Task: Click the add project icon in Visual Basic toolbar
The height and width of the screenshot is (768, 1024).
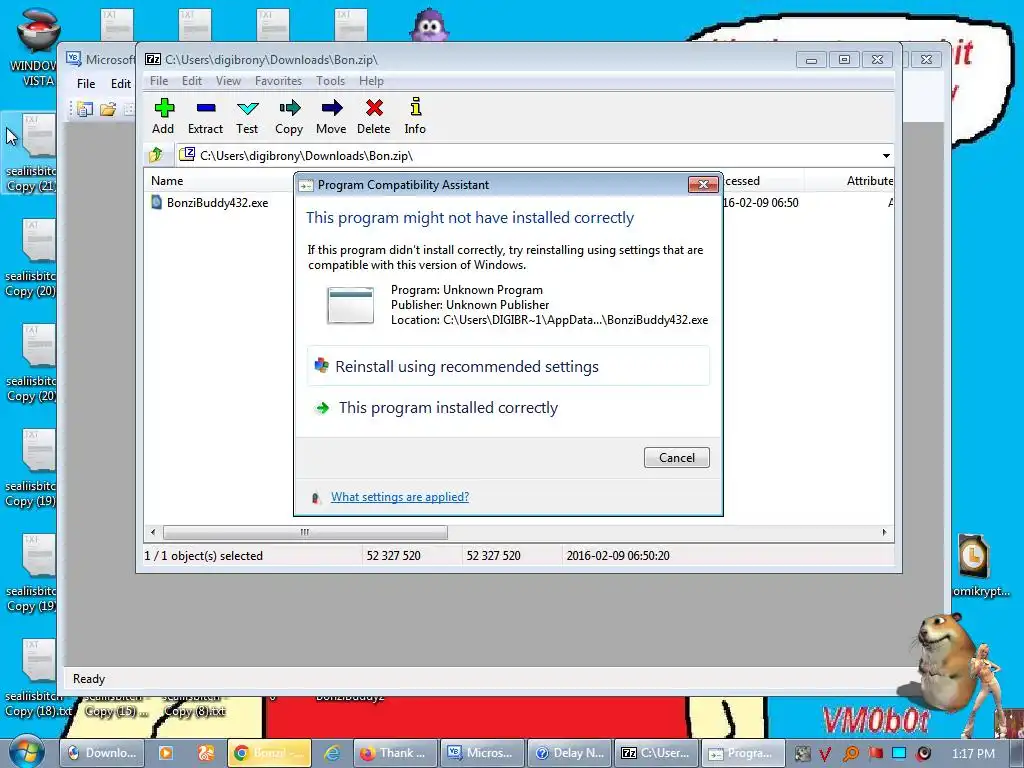Action: 84,109
